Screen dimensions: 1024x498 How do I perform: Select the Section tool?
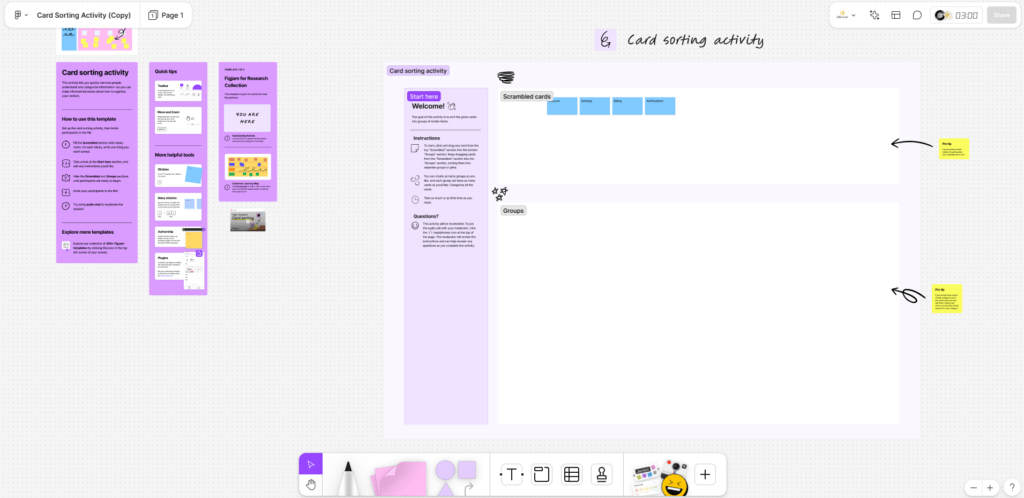pyautogui.click(x=541, y=475)
